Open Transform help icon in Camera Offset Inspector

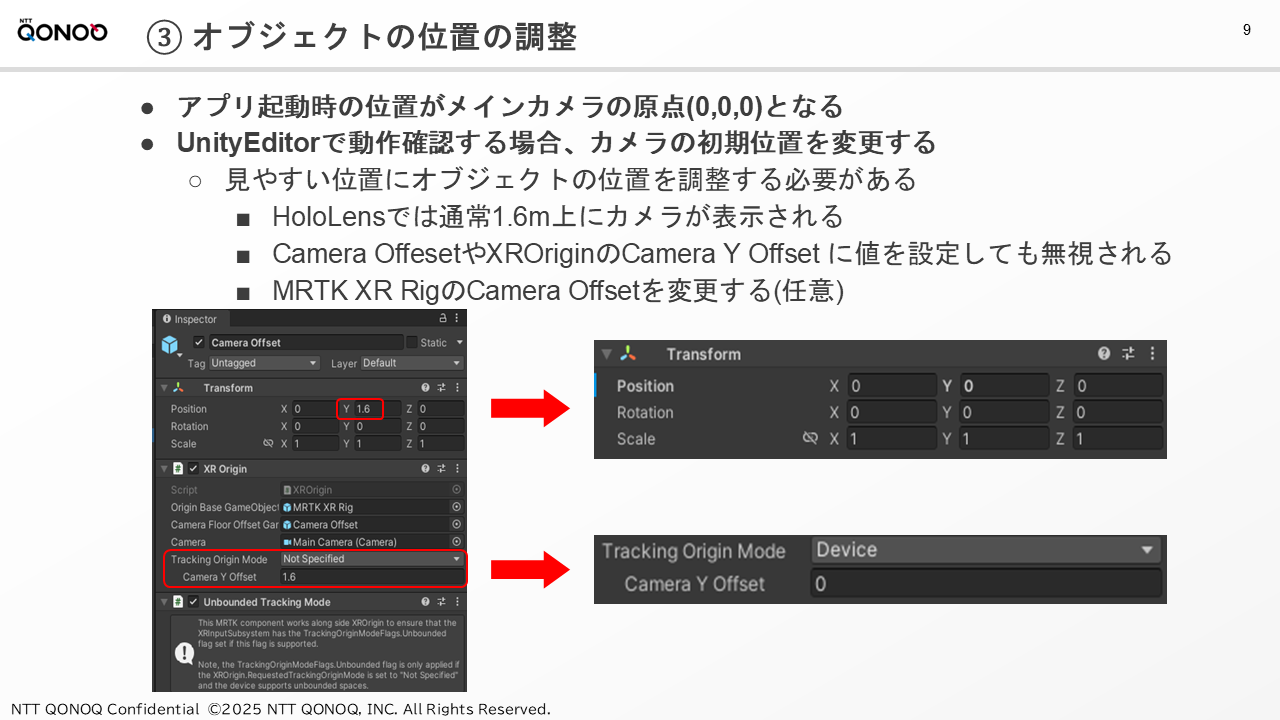[x=425, y=387]
